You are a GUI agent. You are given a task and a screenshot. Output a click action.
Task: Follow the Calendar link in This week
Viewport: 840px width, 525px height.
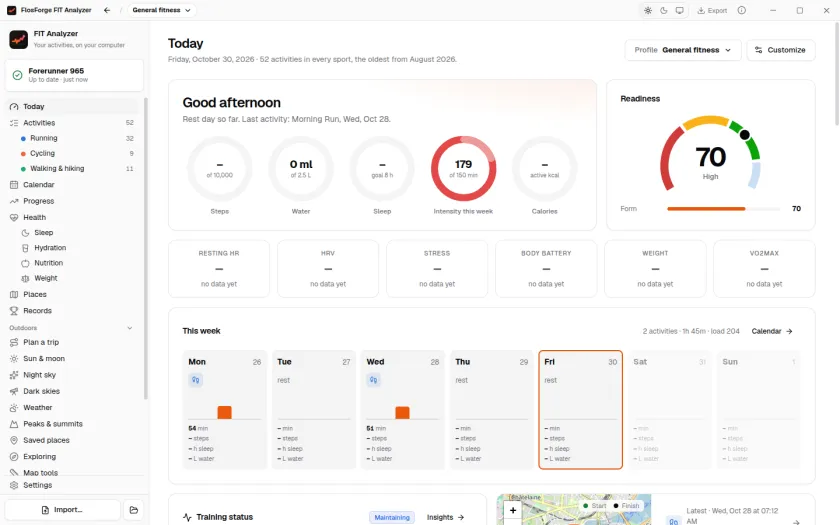pyautogui.click(x=772, y=332)
